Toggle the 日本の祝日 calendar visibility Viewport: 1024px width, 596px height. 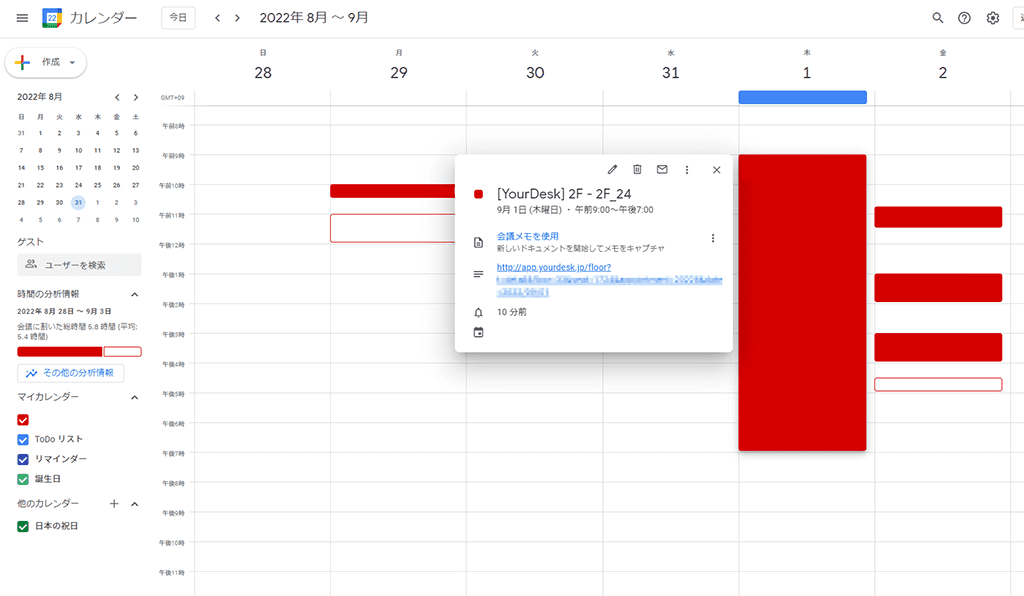22,525
